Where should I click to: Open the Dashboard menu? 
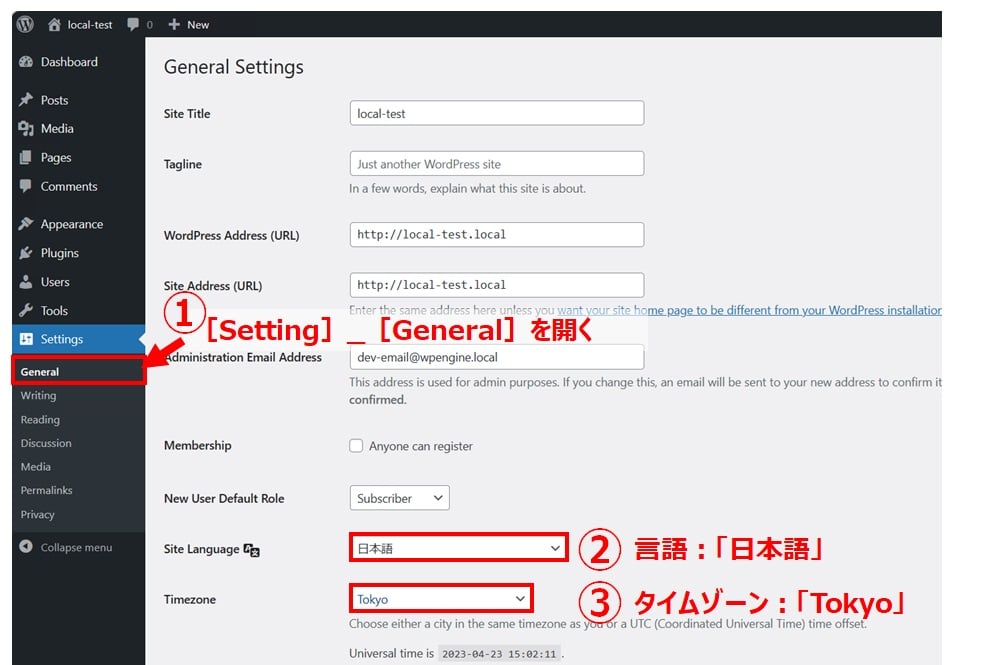[x=69, y=62]
